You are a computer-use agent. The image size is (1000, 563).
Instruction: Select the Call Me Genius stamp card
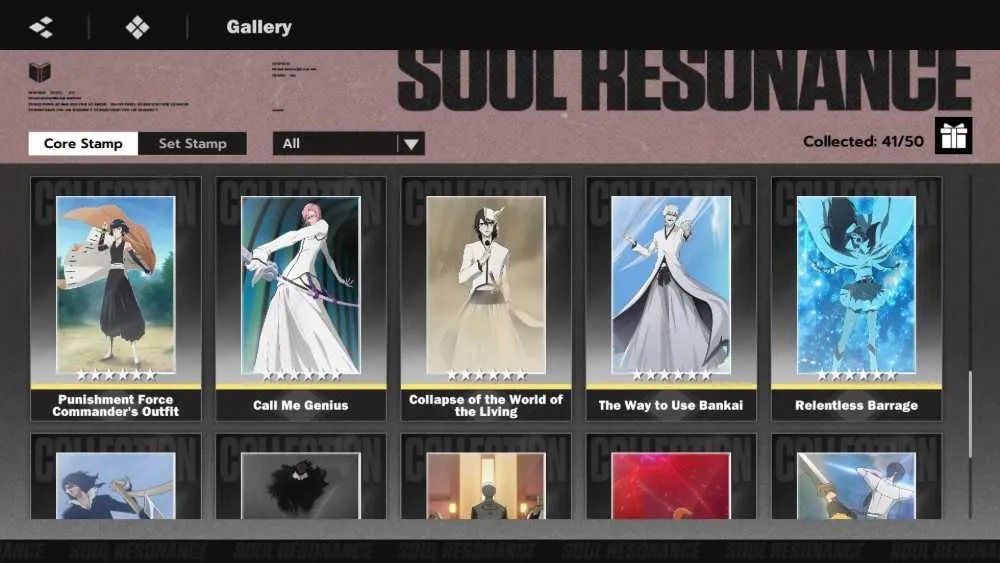300,299
